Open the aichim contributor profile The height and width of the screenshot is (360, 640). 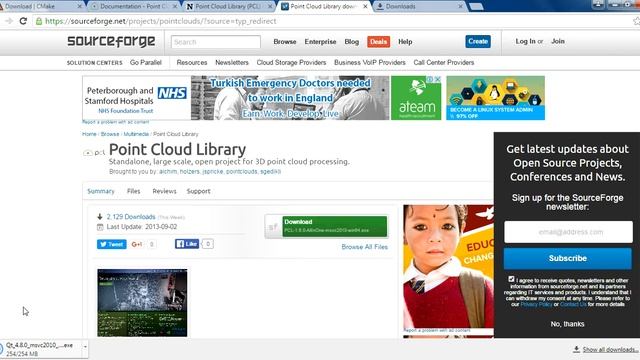tap(168, 171)
